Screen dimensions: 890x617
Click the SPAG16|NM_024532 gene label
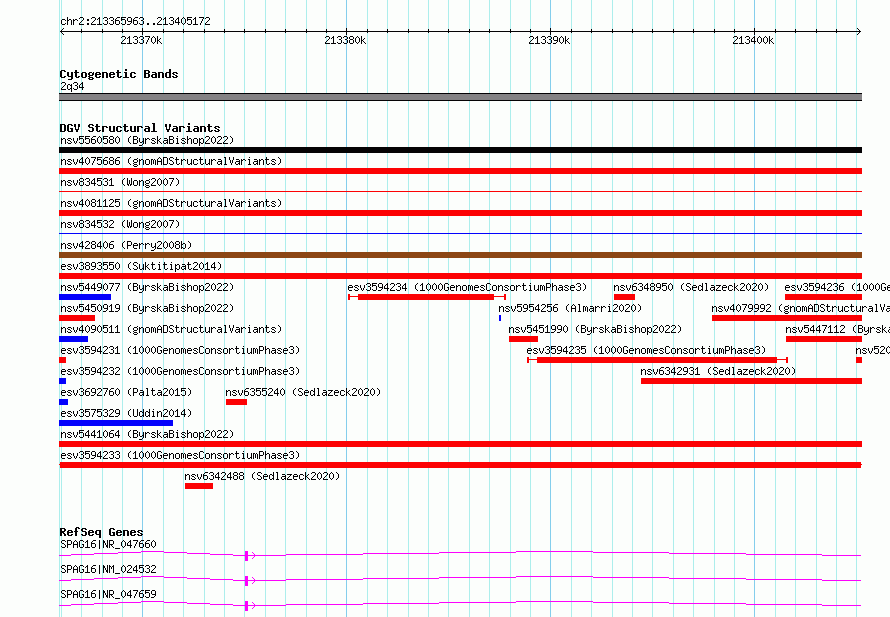pos(108,569)
